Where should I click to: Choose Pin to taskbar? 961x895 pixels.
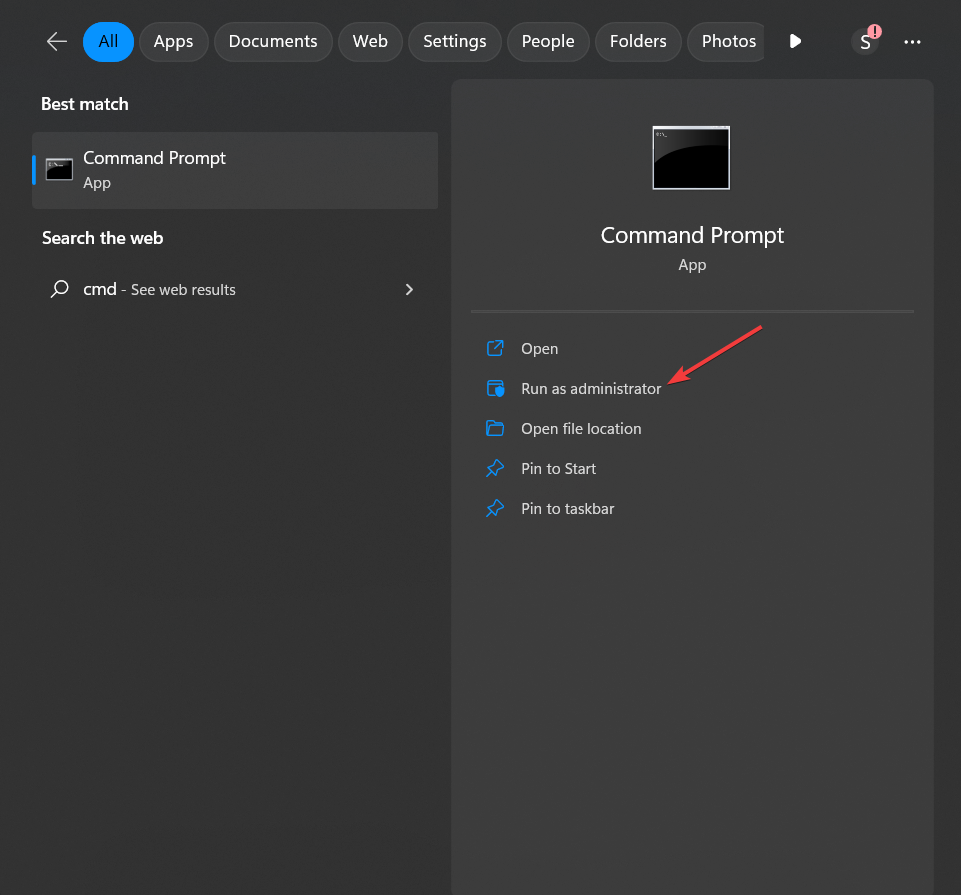[568, 509]
